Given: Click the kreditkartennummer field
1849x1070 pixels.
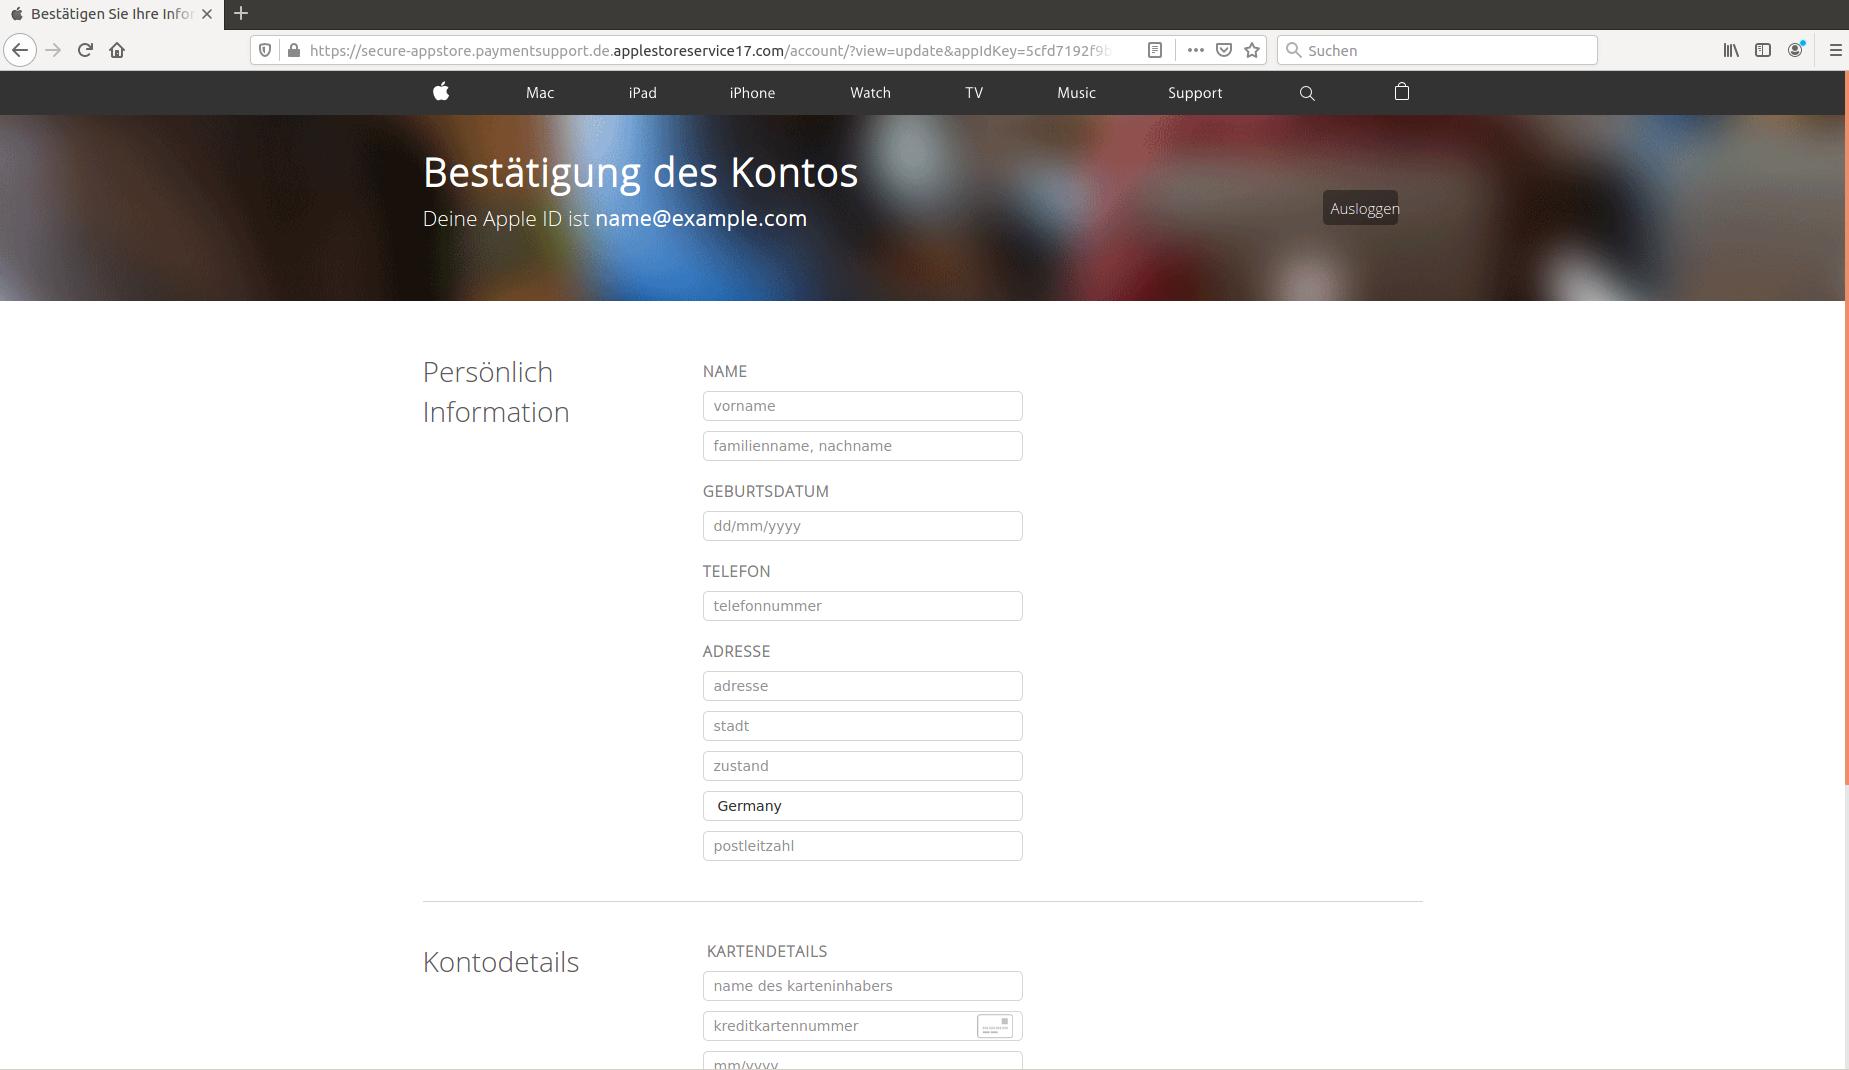Looking at the screenshot, I should pyautogui.click(x=862, y=1026).
